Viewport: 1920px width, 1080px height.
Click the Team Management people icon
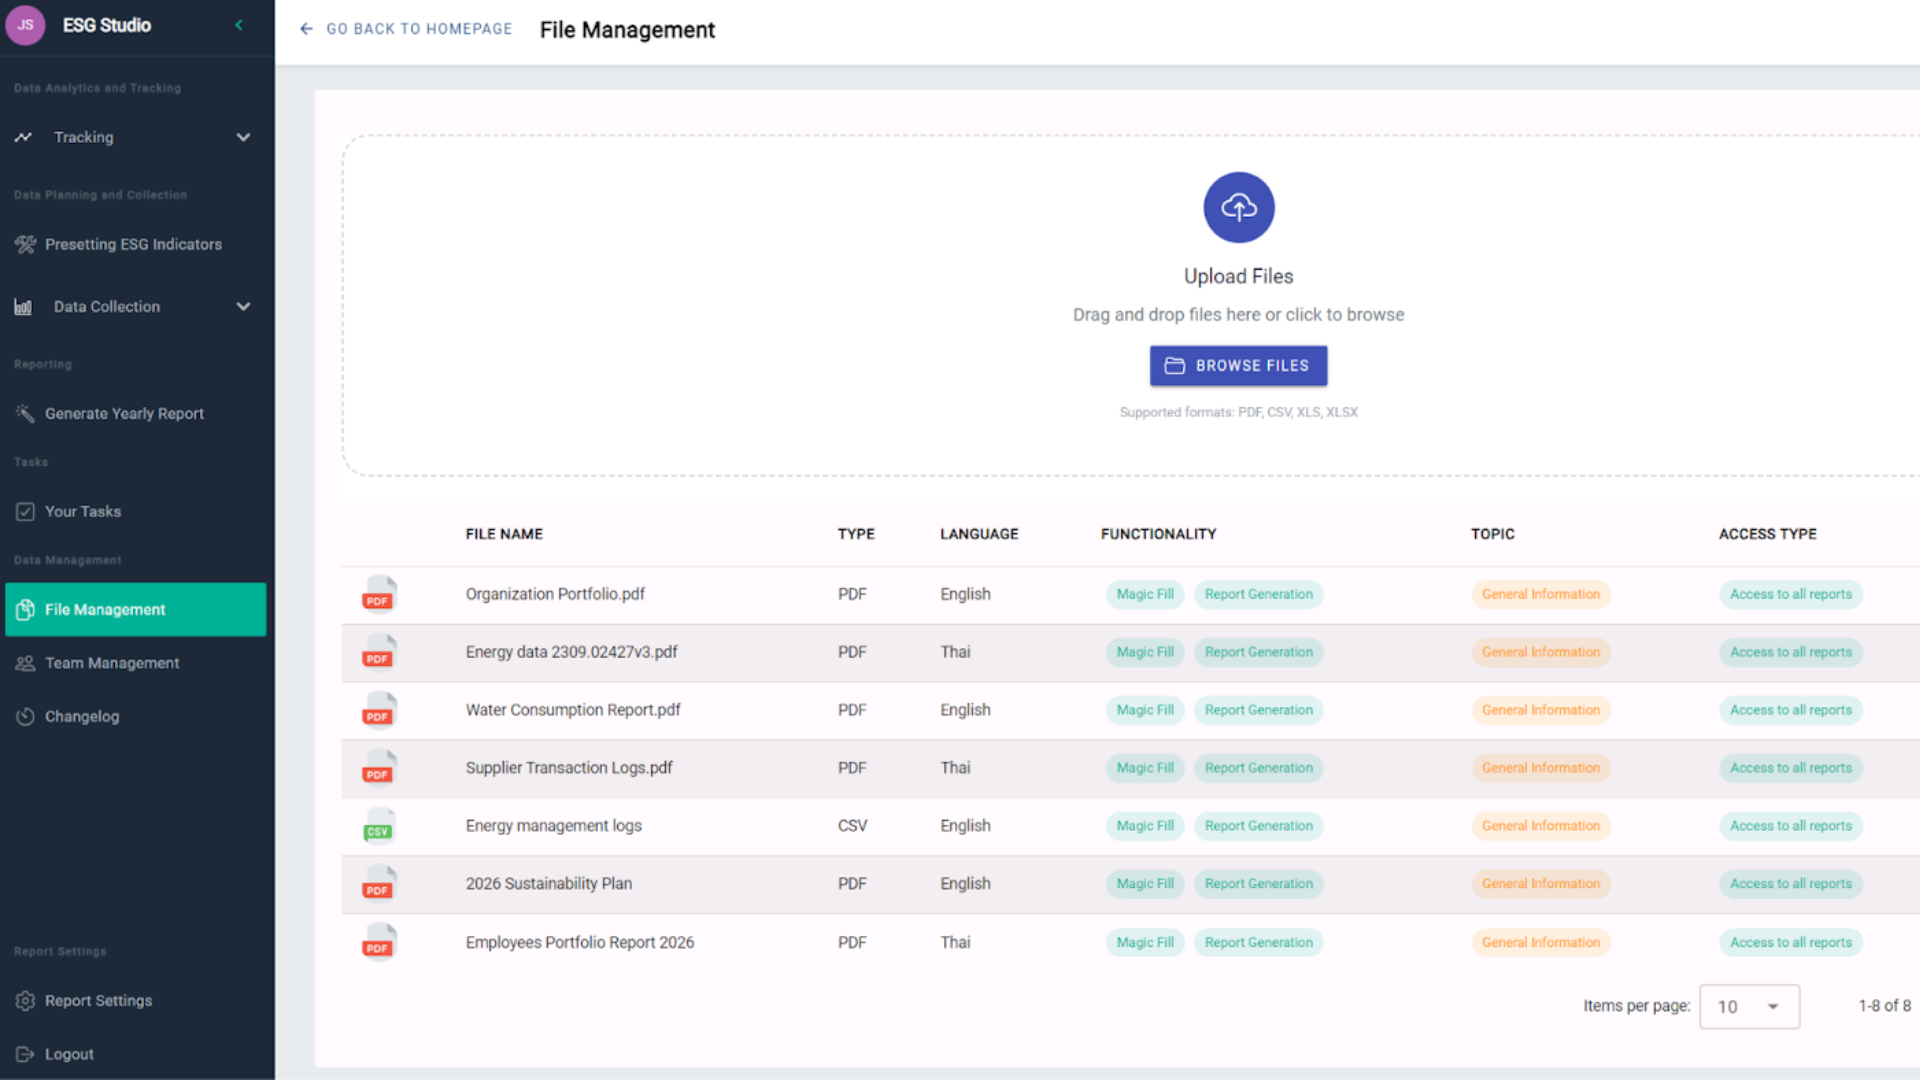tap(25, 663)
